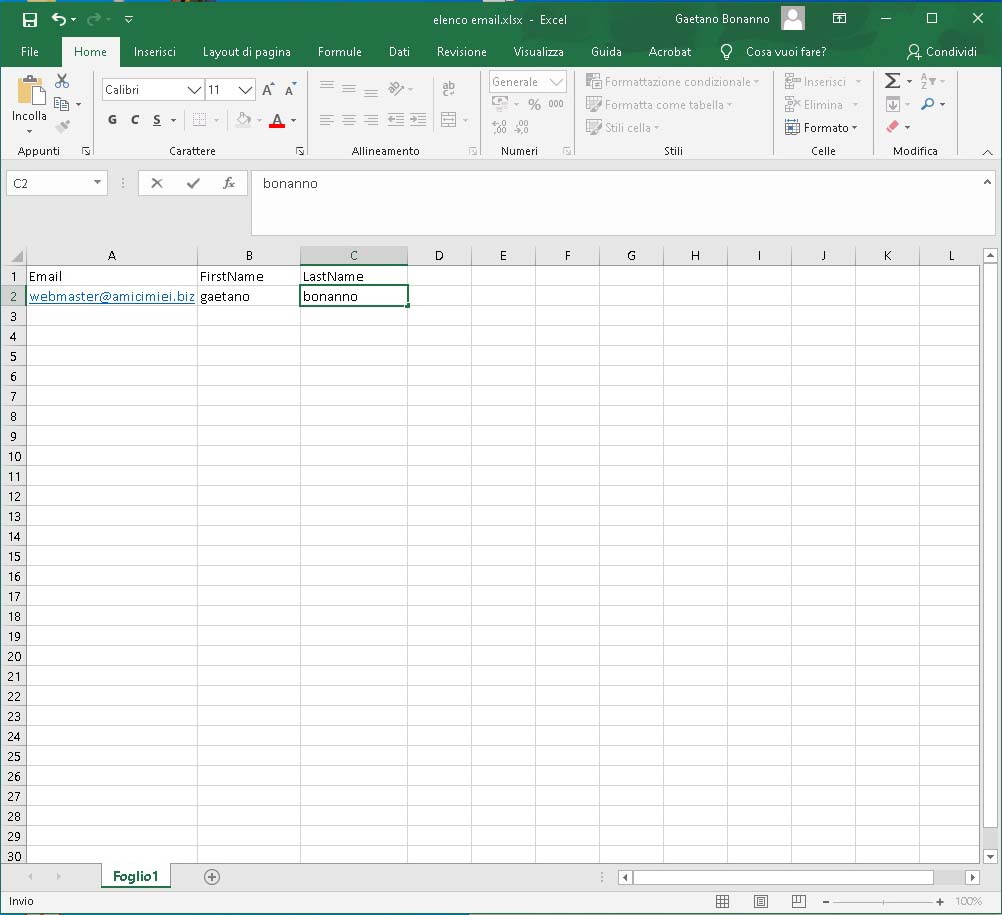
Task: Select the format painter brush
Action: pos(63,127)
